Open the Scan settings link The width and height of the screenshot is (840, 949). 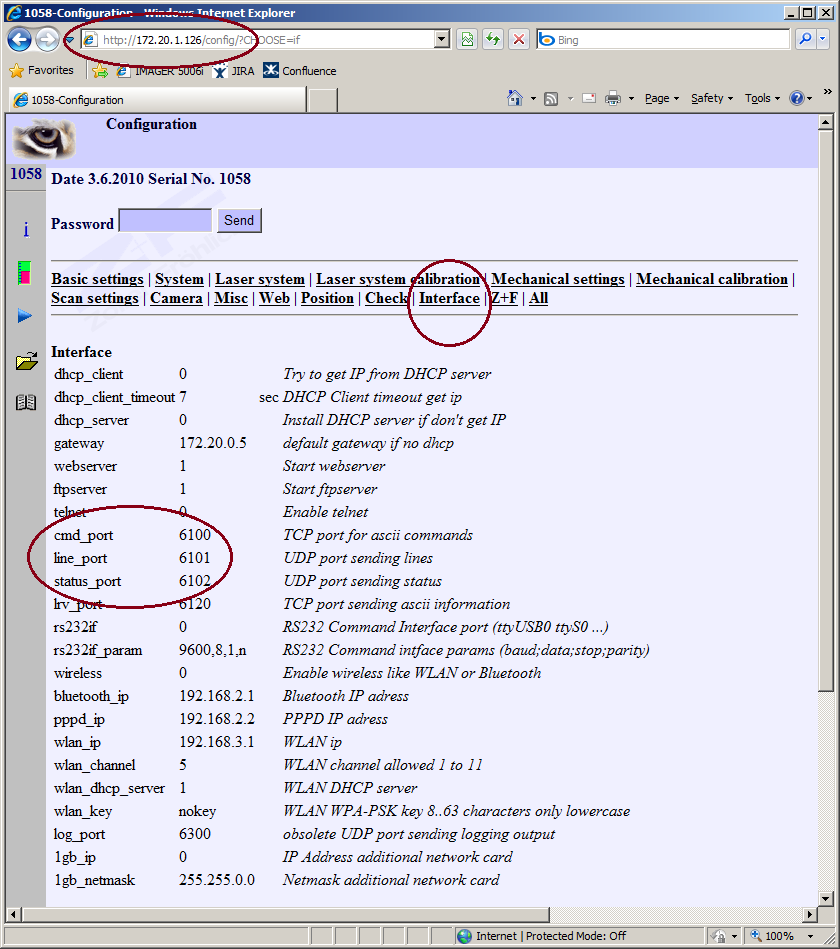[x=95, y=298]
